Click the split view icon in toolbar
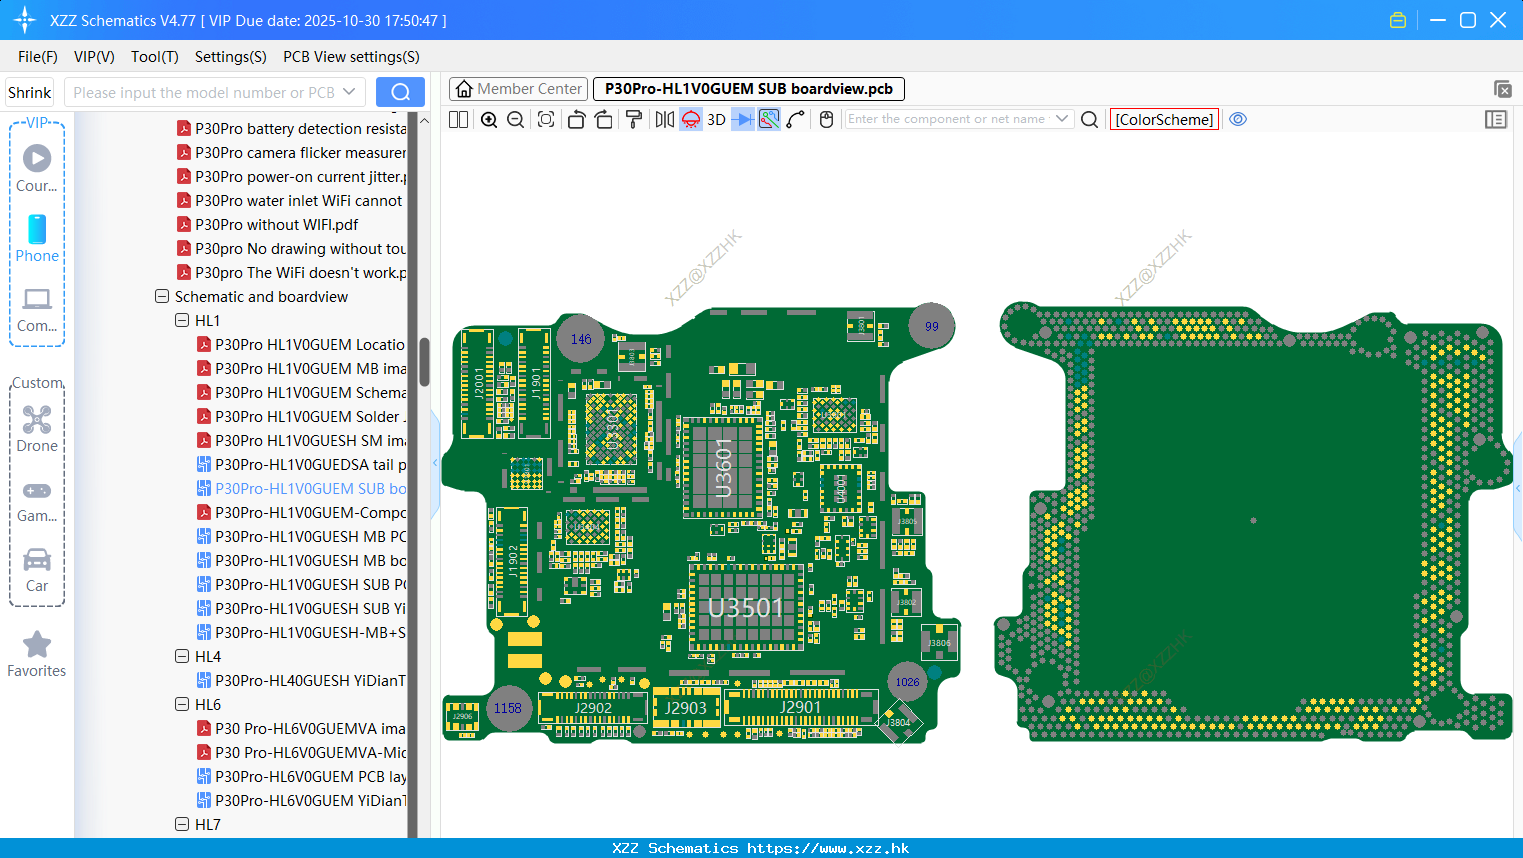This screenshot has width=1523, height=858. coord(458,119)
